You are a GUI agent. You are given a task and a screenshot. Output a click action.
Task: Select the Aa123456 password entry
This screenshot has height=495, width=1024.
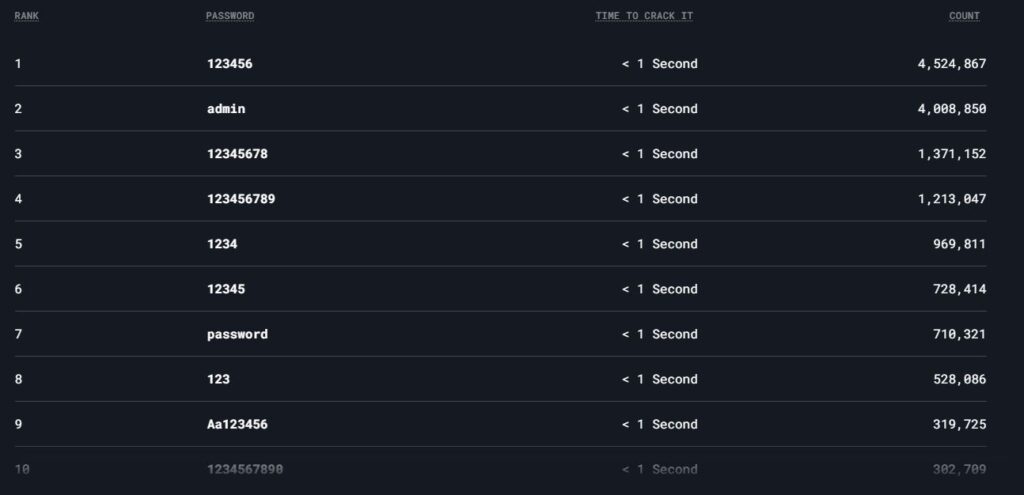tap(237, 424)
